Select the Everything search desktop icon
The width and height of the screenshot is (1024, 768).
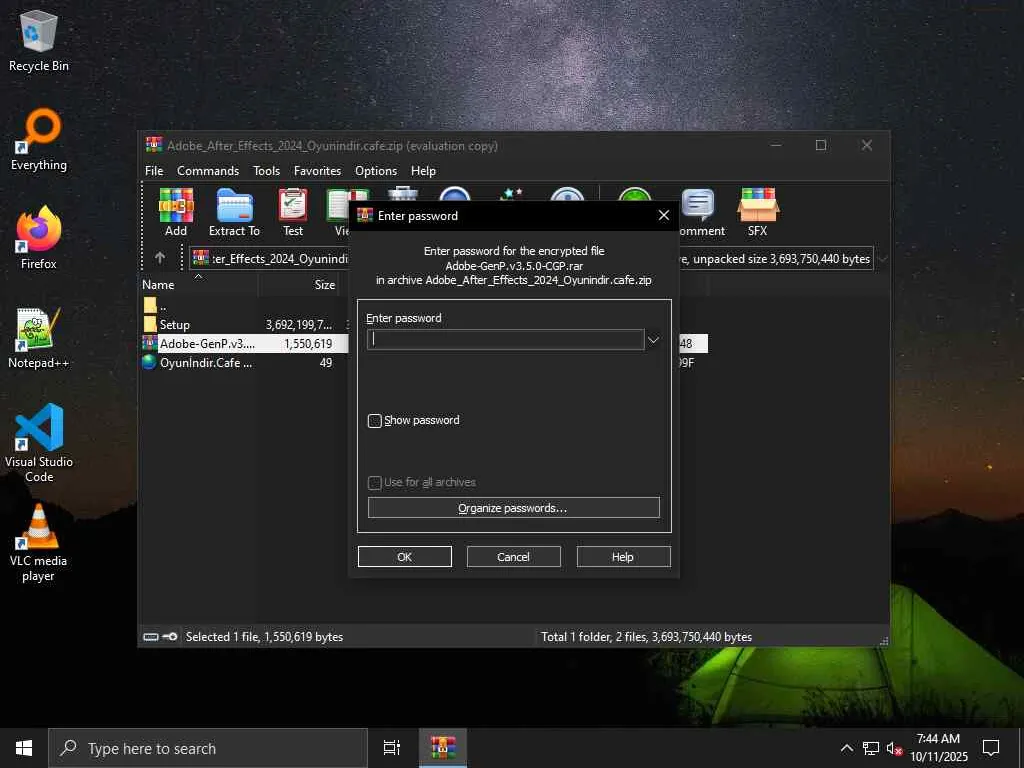39,139
